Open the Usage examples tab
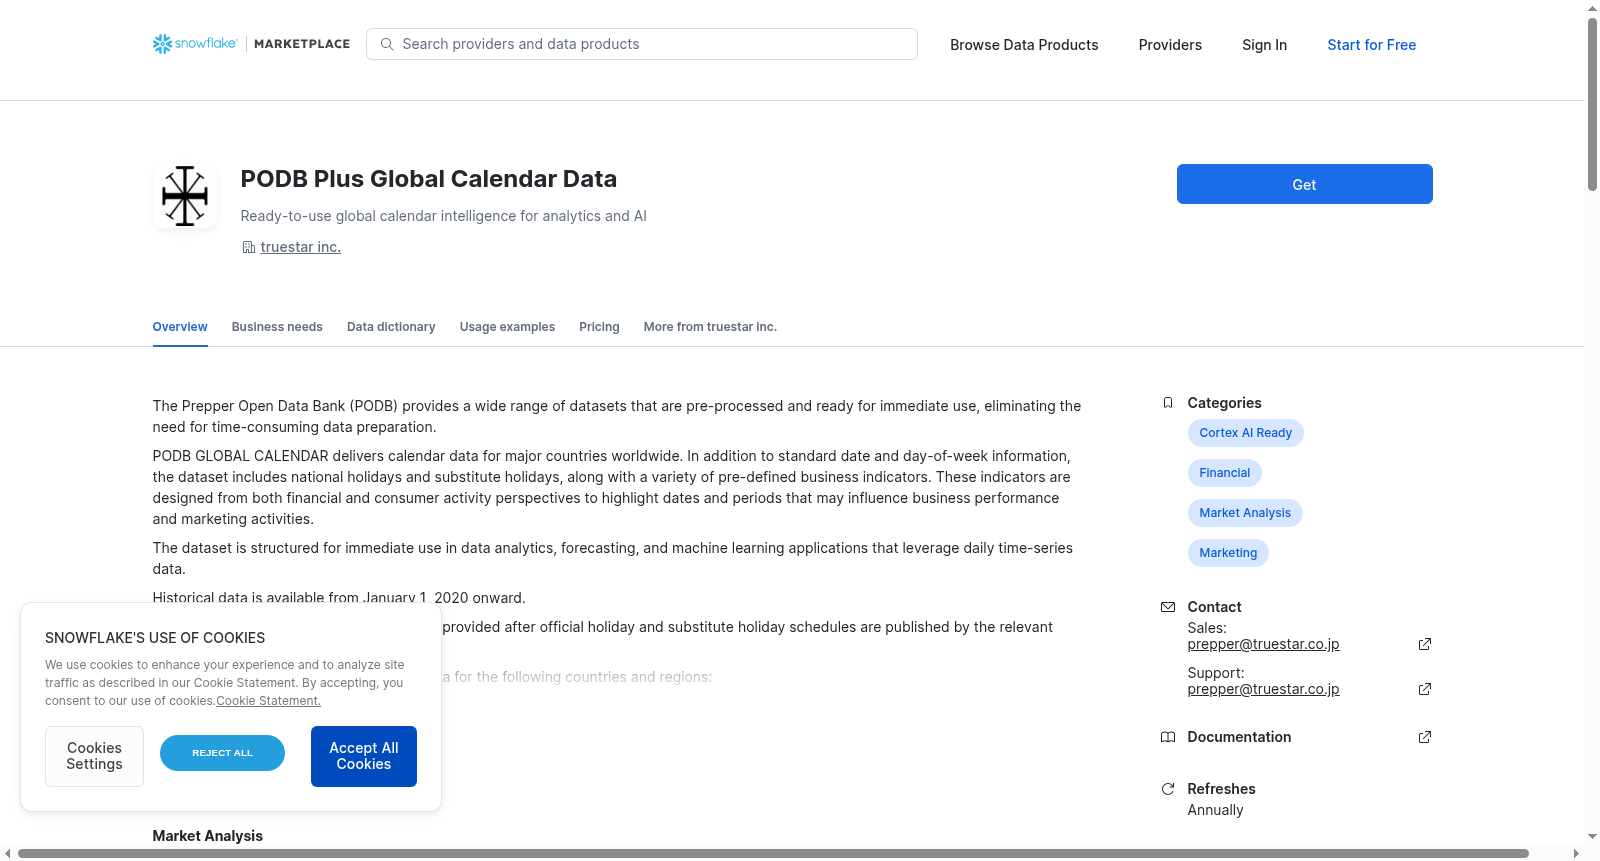This screenshot has height=861, width=1600. point(507,327)
